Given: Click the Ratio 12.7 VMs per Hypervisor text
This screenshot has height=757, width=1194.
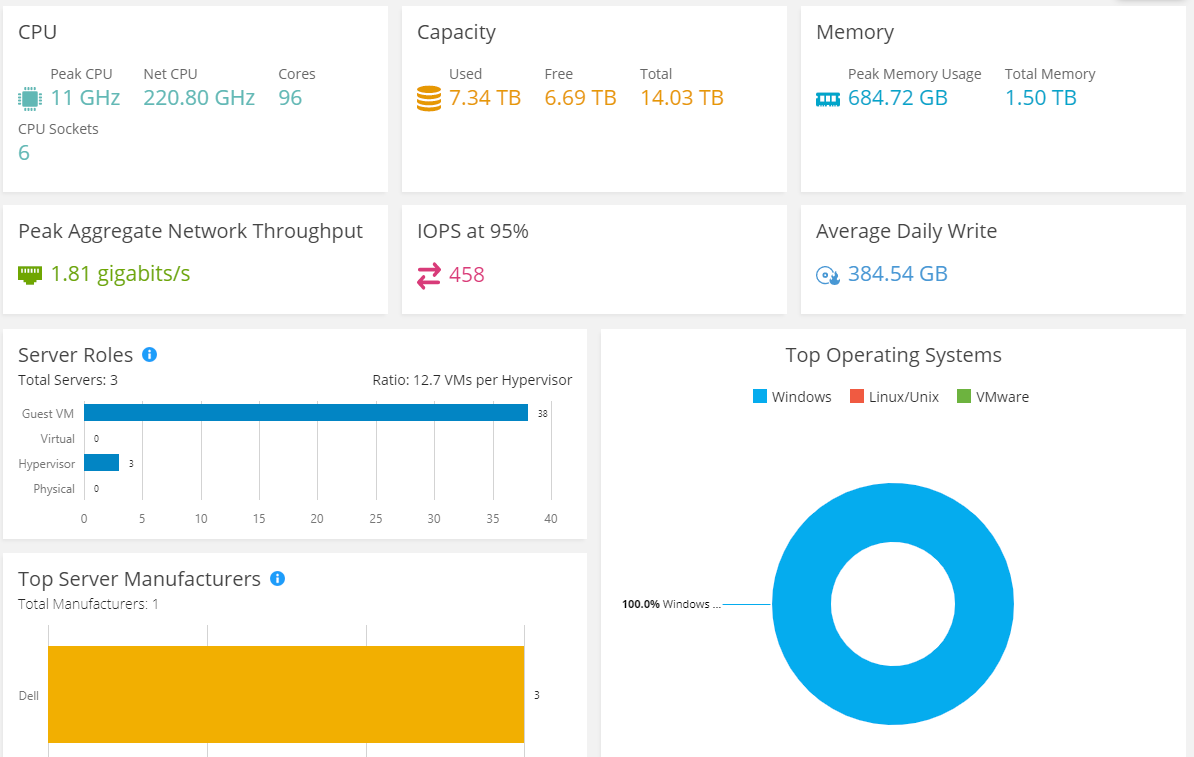Looking at the screenshot, I should pos(470,379).
